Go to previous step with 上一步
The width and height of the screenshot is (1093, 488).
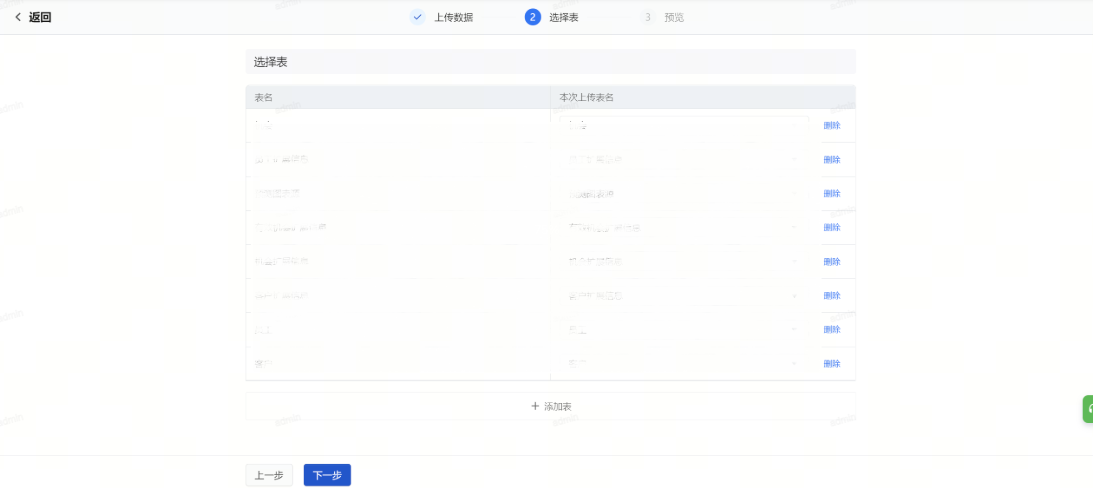269,475
